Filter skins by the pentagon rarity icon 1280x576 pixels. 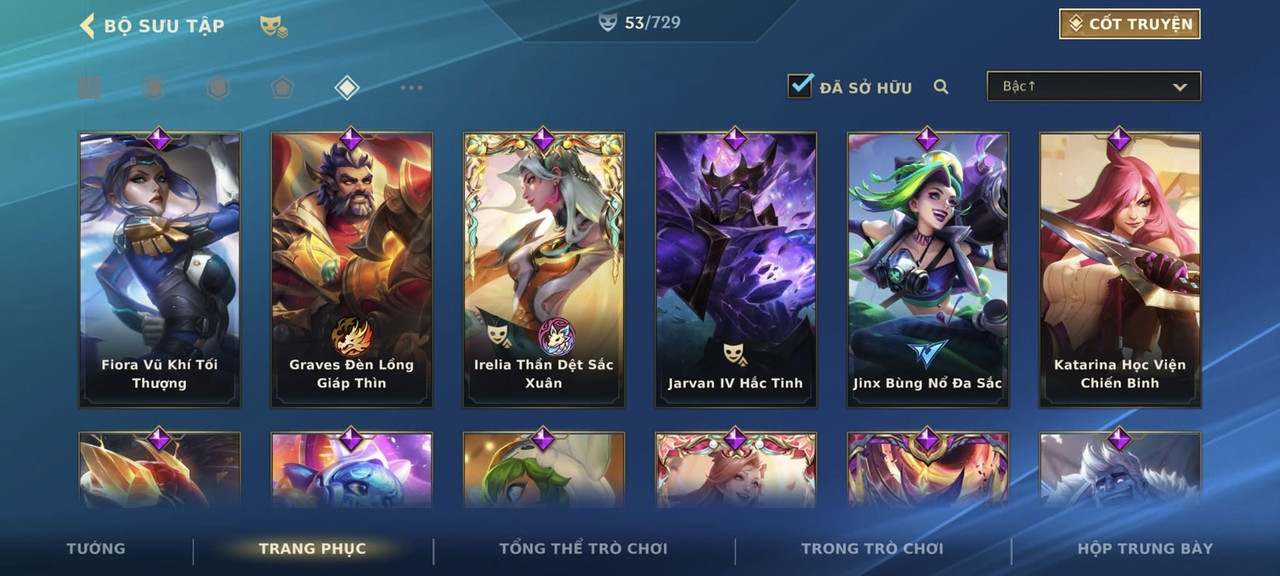click(x=282, y=88)
